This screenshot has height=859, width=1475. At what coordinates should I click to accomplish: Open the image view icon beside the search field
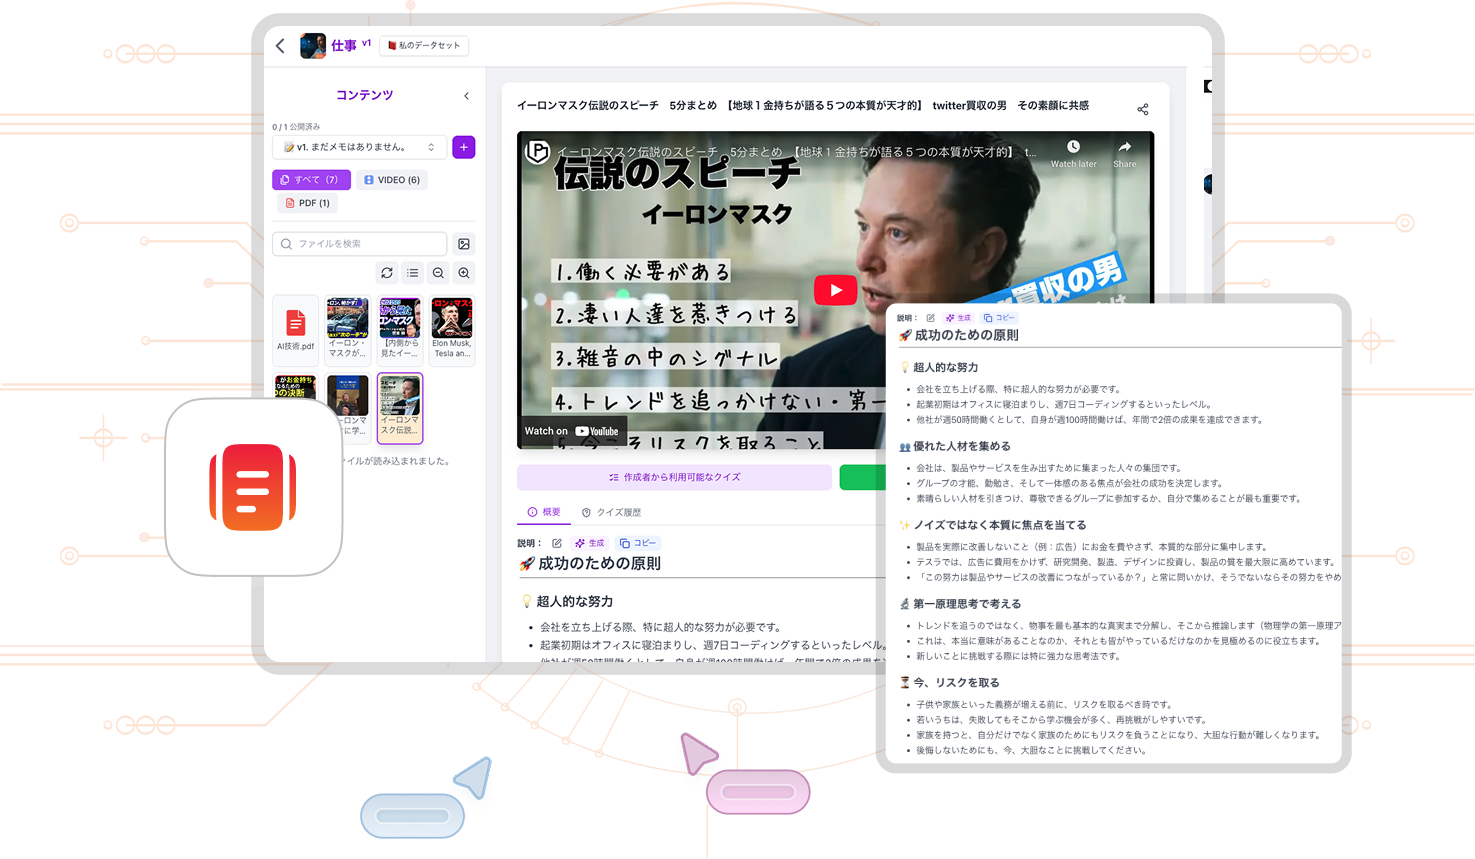tap(462, 243)
